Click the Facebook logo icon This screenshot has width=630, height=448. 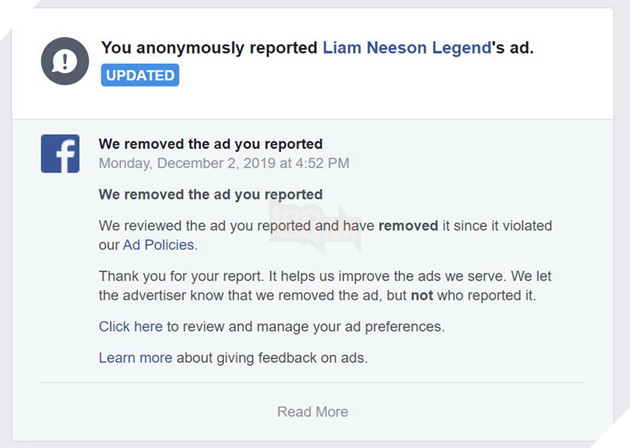point(60,154)
